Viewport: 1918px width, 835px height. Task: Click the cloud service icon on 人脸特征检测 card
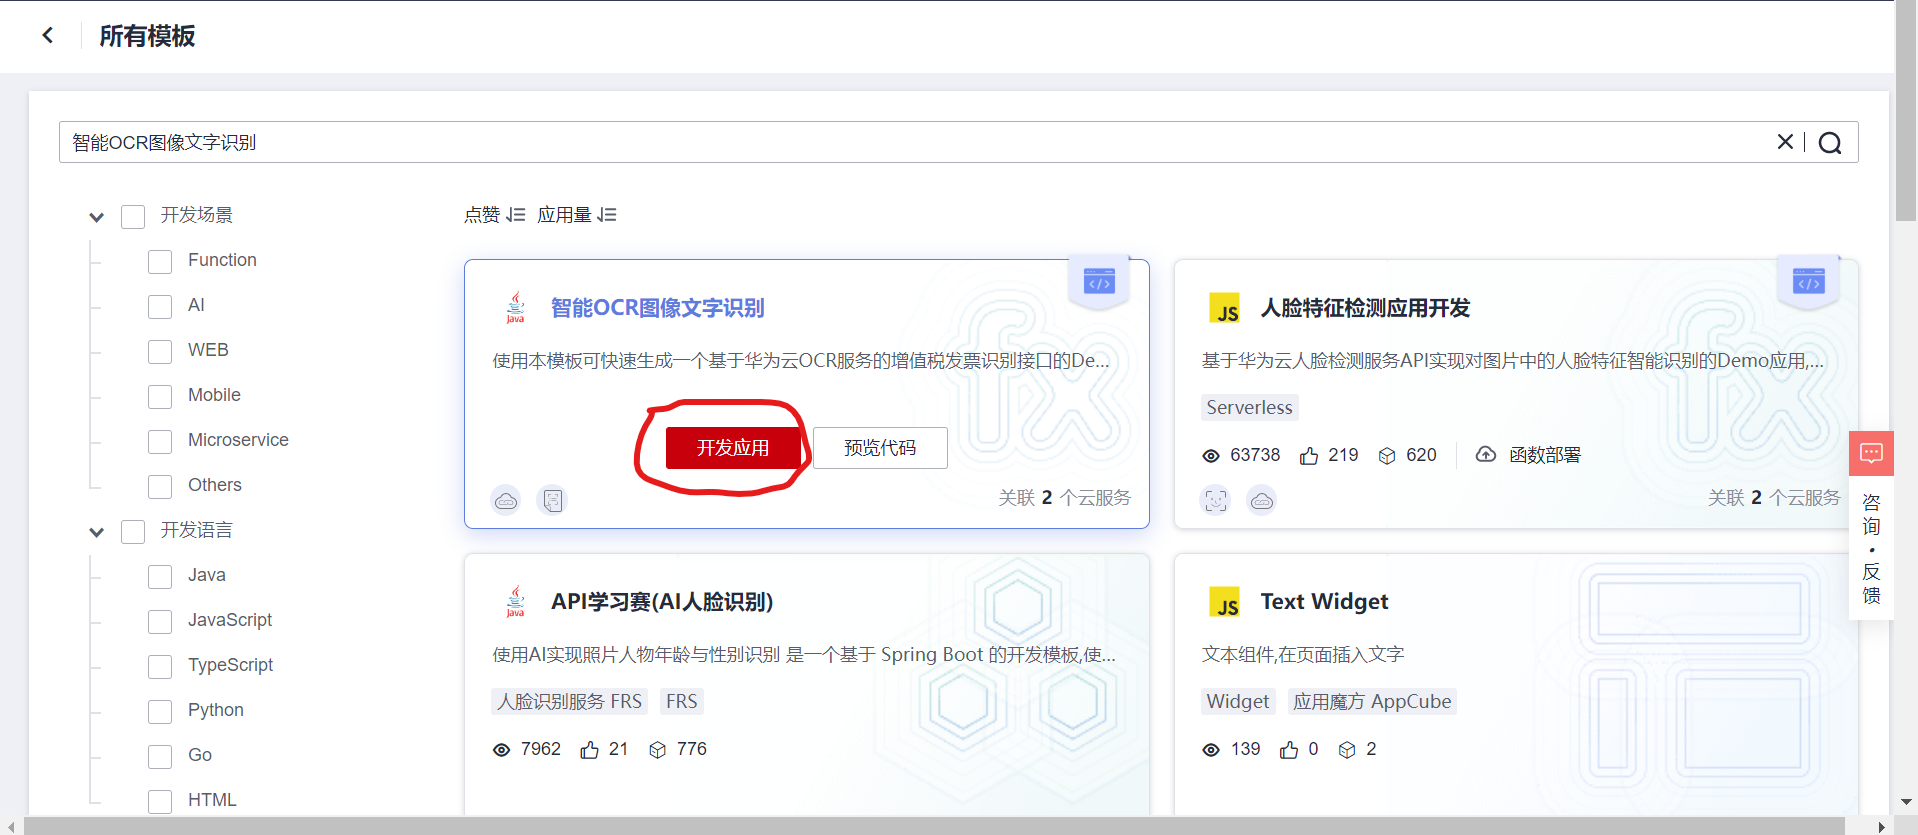coord(1262,500)
